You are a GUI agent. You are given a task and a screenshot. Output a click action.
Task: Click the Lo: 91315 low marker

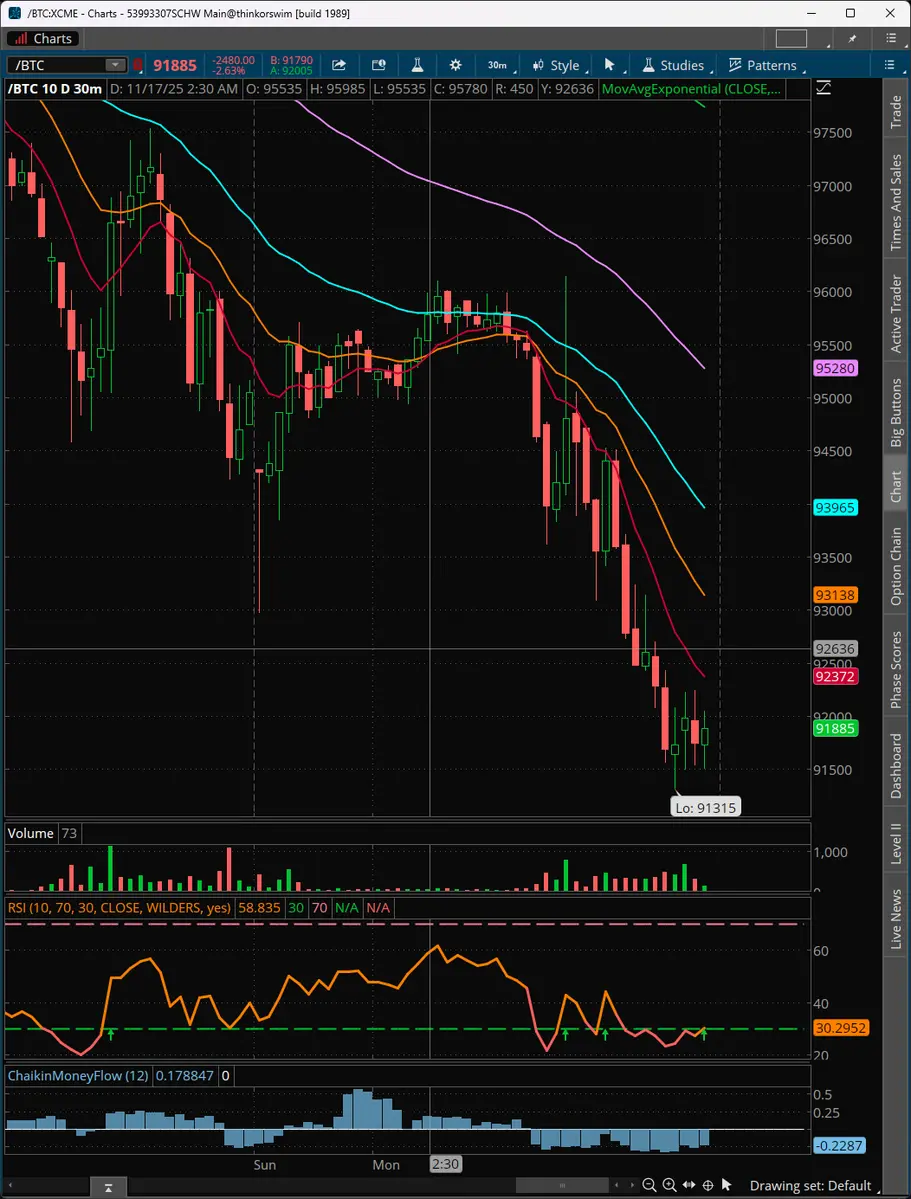[x=705, y=807]
